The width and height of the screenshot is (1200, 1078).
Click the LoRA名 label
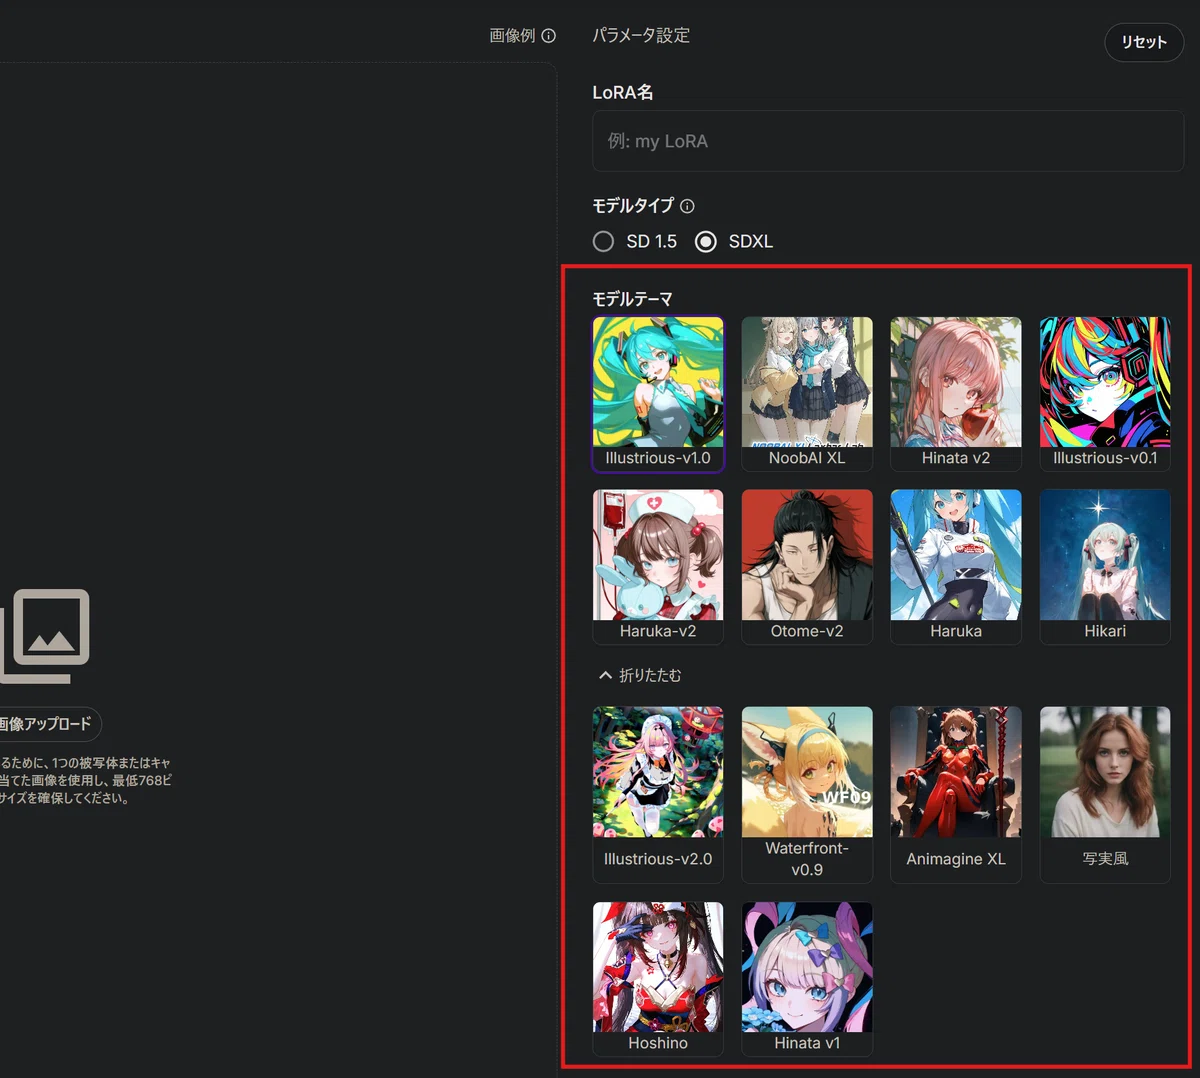pyautogui.click(x=622, y=92)
